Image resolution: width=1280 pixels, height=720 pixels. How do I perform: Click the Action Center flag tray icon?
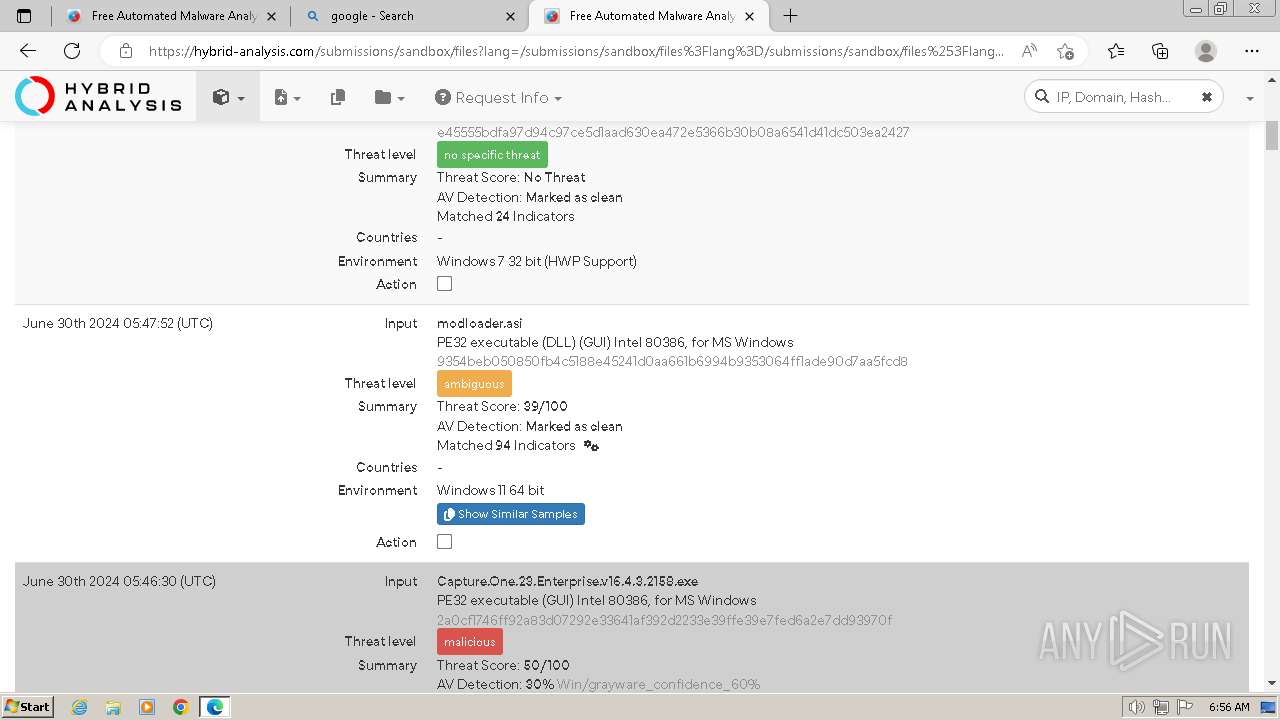(1185, 707)
